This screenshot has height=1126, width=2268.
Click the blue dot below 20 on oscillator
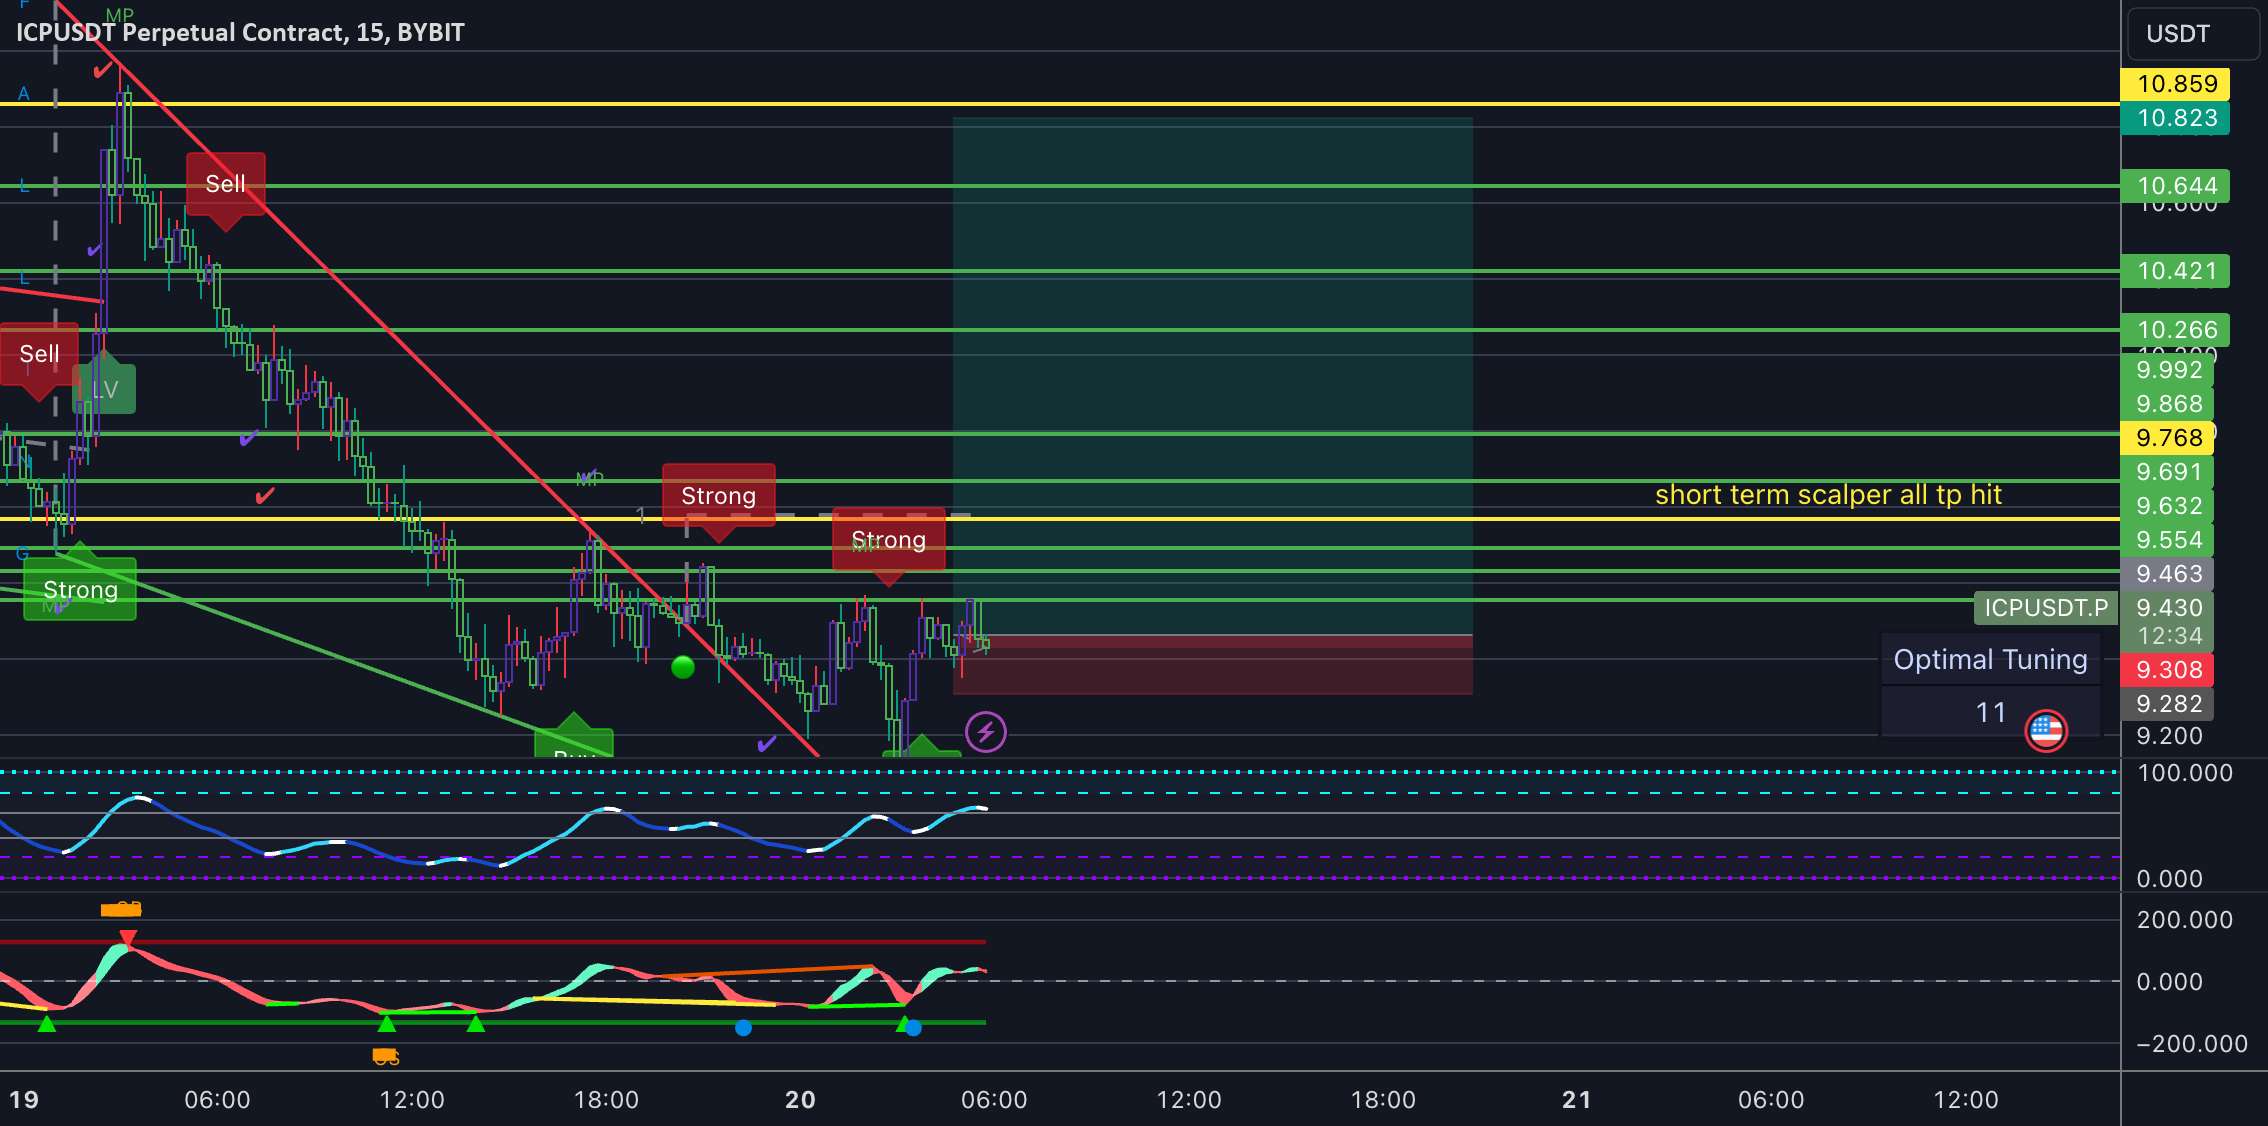[743, 1027]
